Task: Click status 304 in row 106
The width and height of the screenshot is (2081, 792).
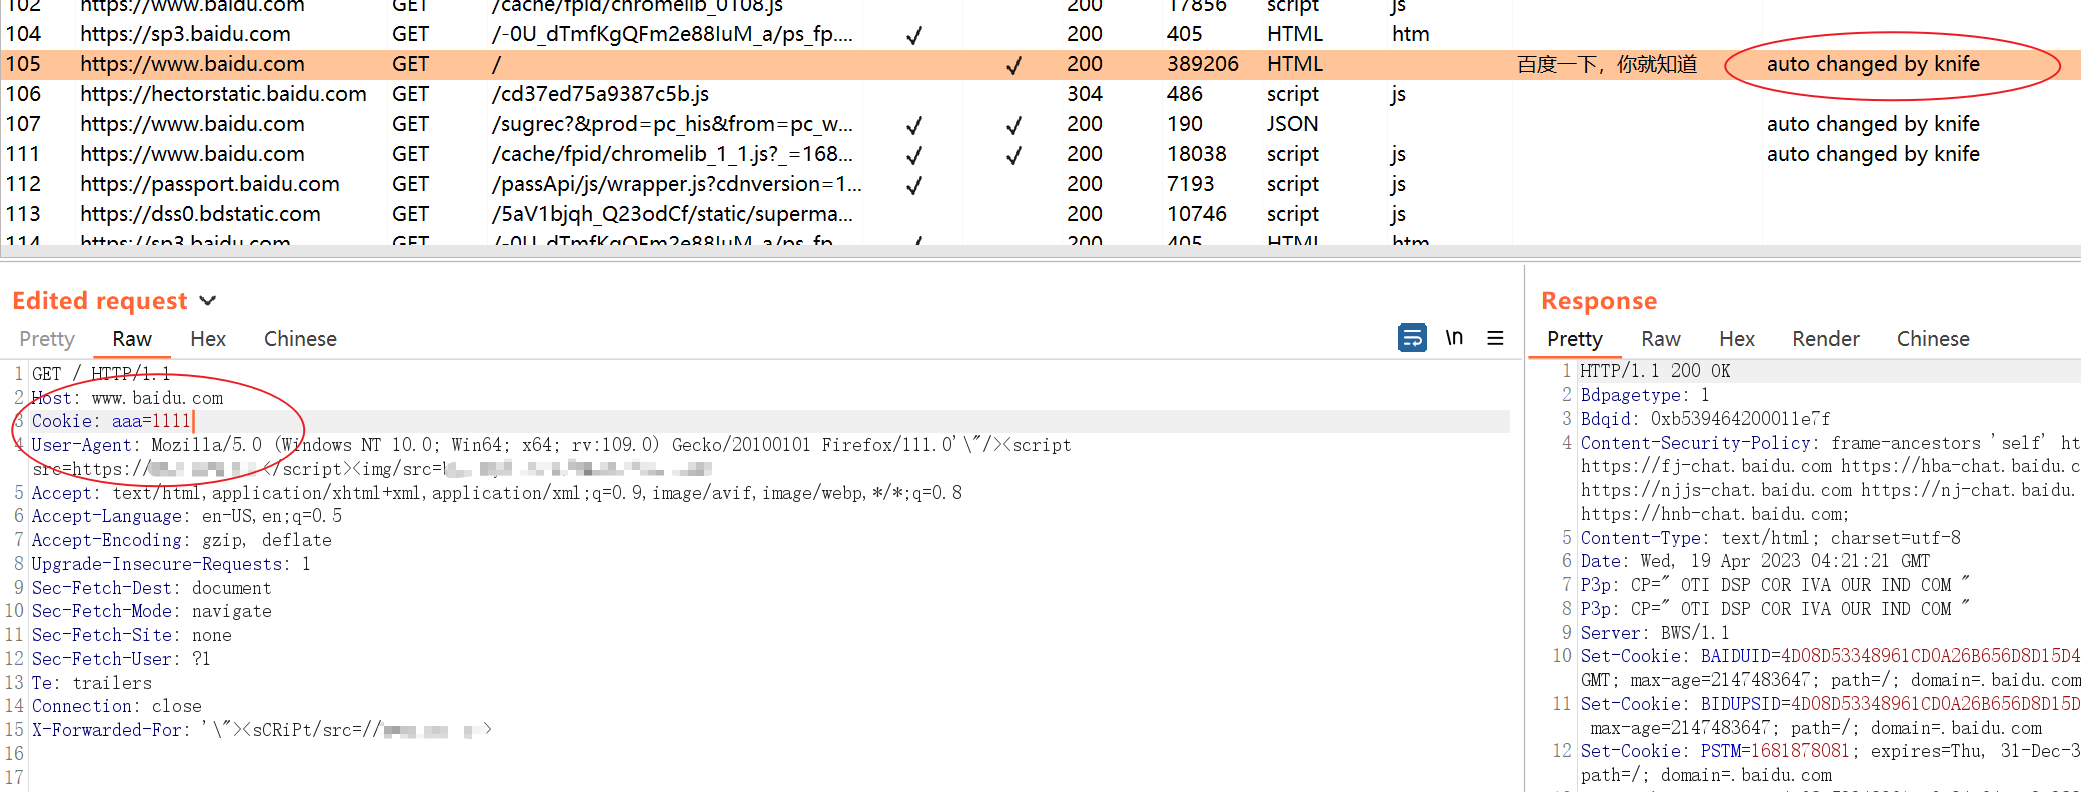Action: tap(1085, 94)
